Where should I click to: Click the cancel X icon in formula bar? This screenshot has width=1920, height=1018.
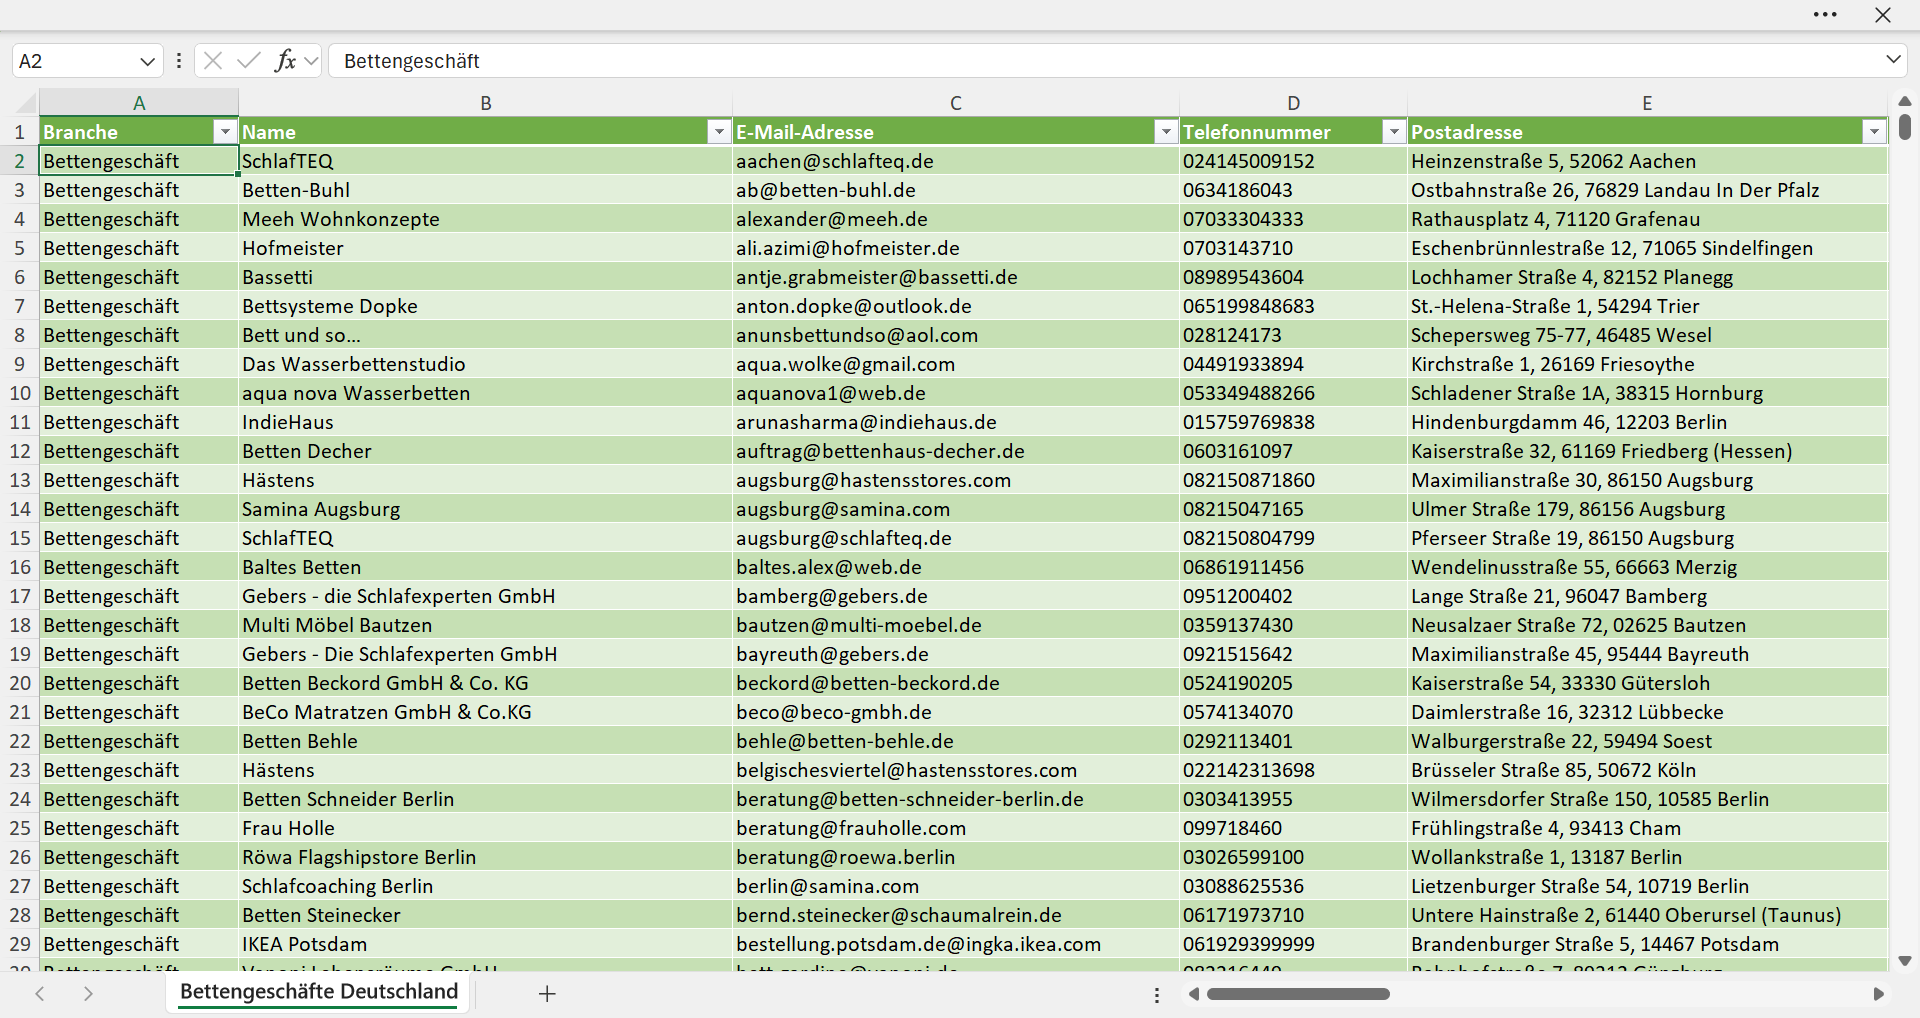click(x=213, y=61)
